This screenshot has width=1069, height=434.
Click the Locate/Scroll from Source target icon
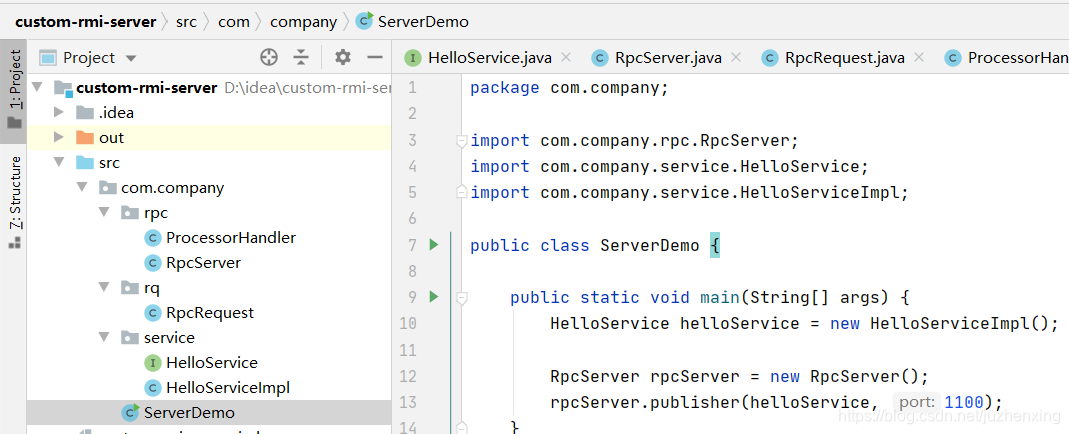pyautogui.click(x=269, y=57)
